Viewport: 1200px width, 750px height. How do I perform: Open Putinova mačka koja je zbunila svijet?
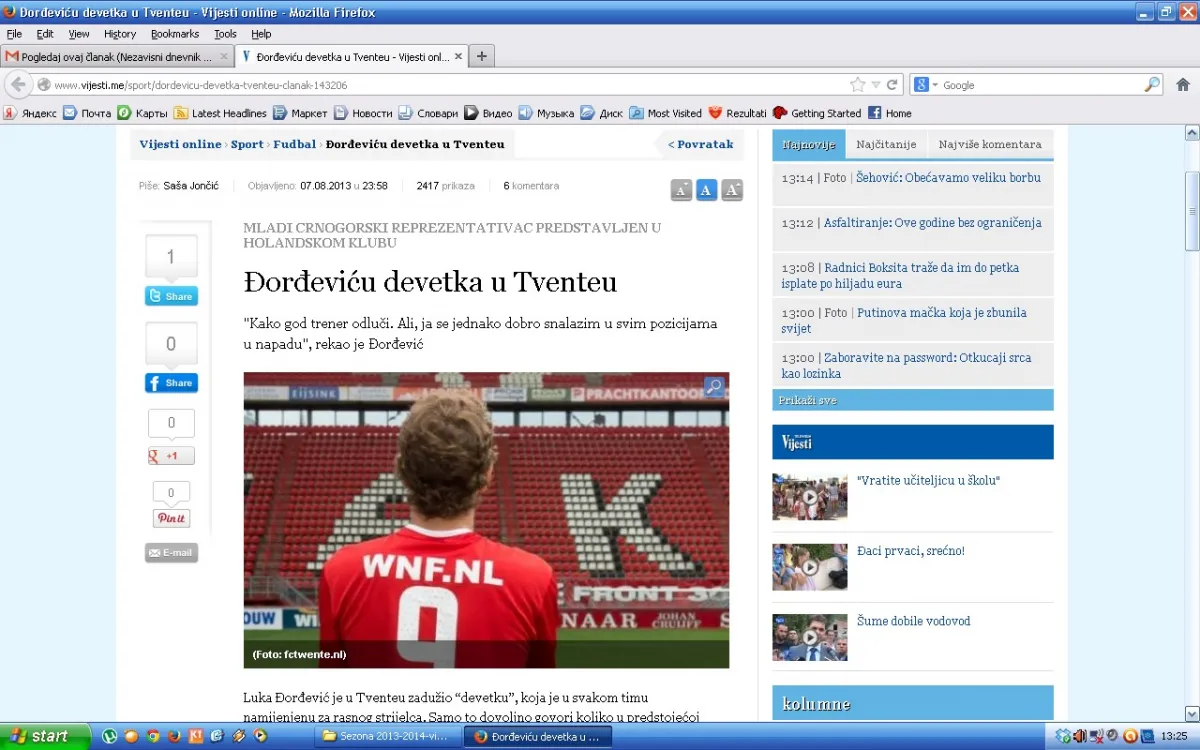[x=905, y=320]
